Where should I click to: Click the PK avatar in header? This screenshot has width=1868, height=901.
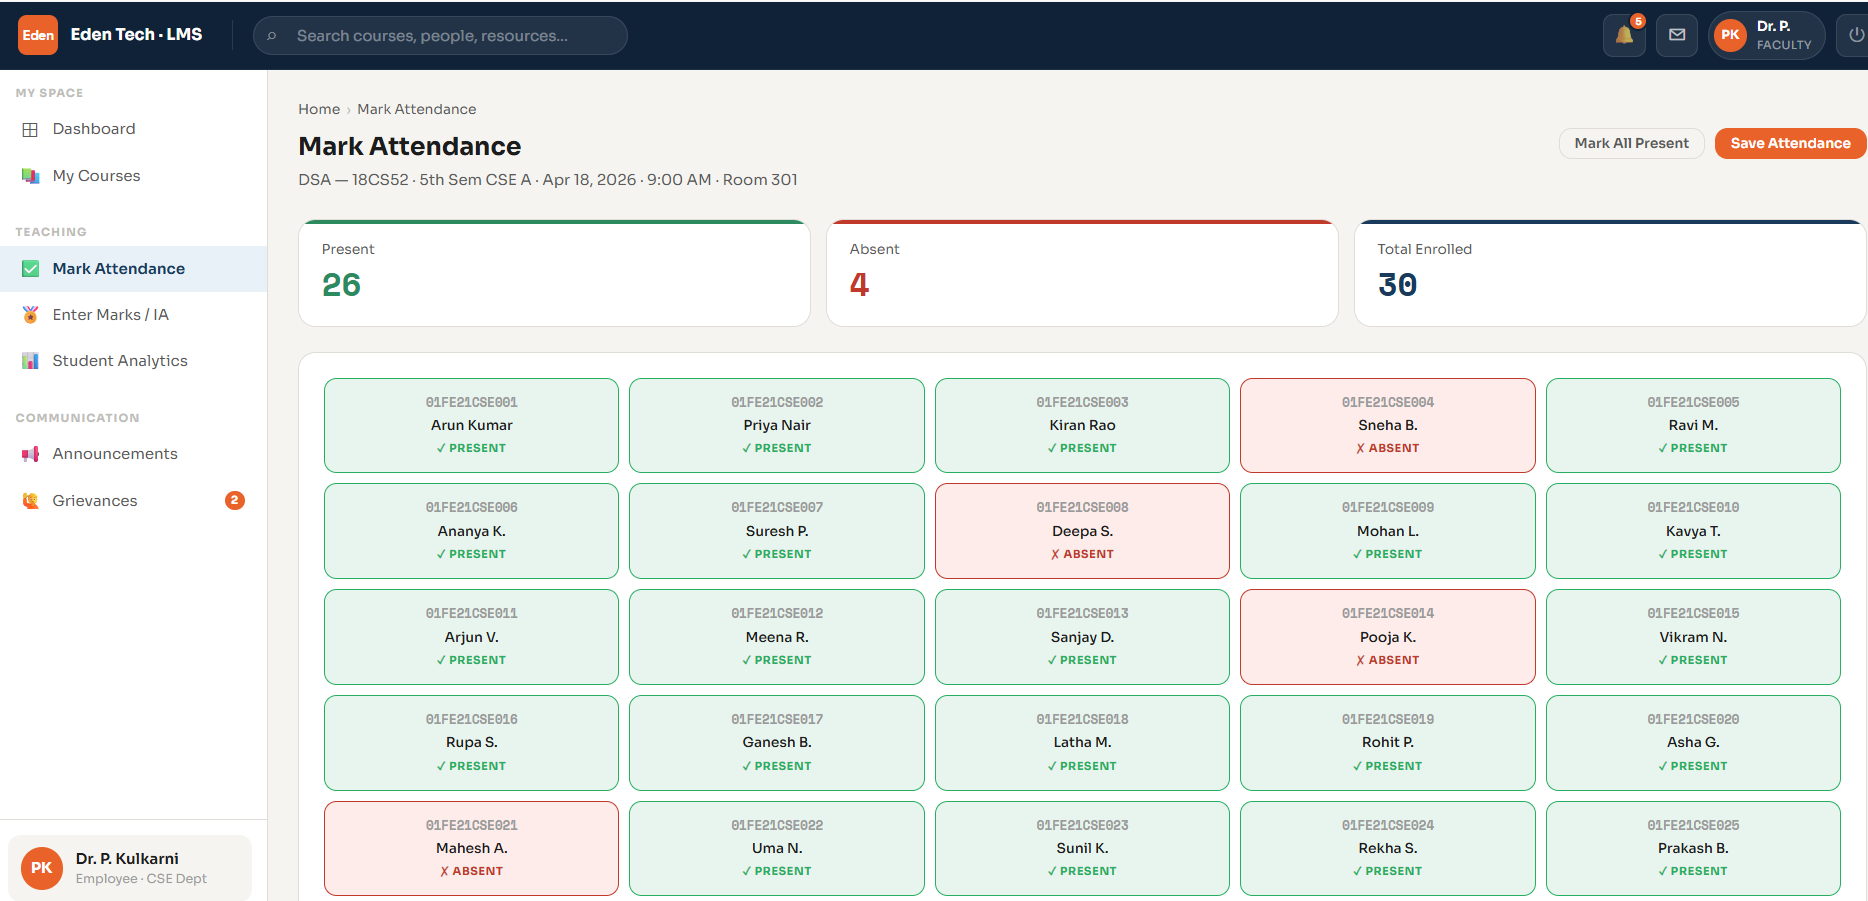coord(1730,35)
